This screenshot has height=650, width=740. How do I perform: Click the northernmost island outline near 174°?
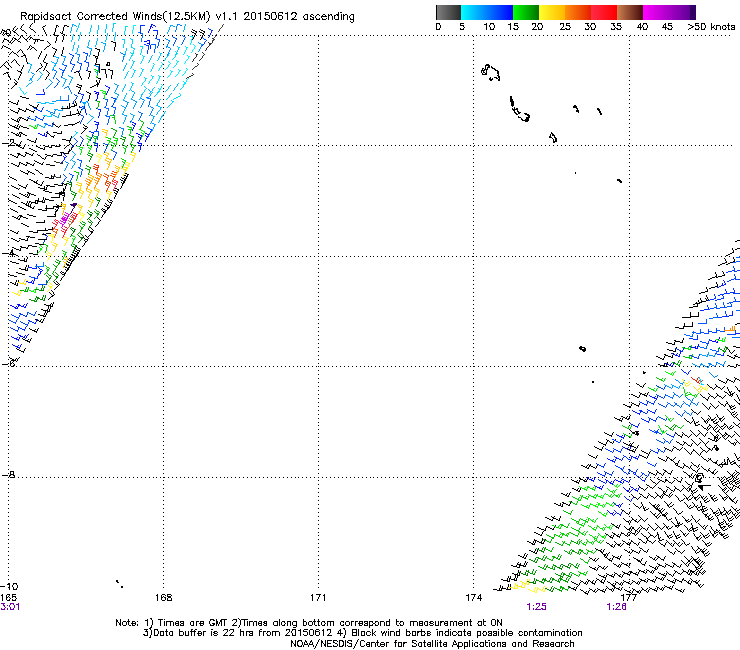click(x=490, y=73)
